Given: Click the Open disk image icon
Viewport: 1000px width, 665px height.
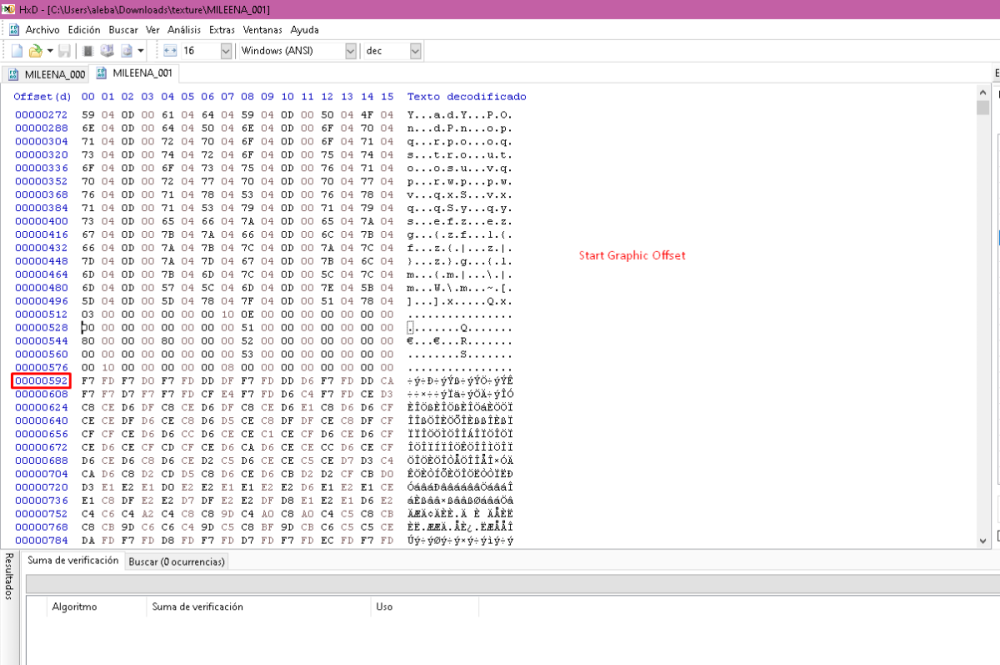Looking at the screenshot, I should click(x=126, y=50).
